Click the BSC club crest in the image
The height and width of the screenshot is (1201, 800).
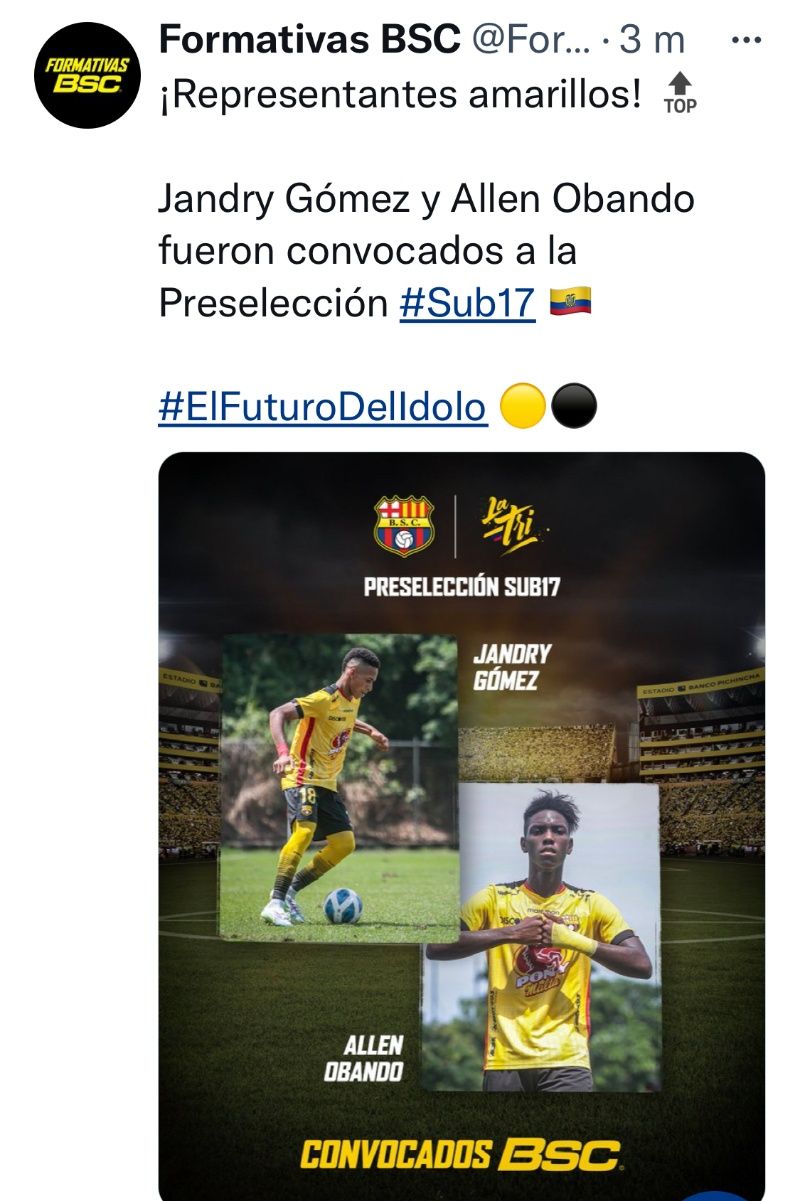[x=405, y=524]
